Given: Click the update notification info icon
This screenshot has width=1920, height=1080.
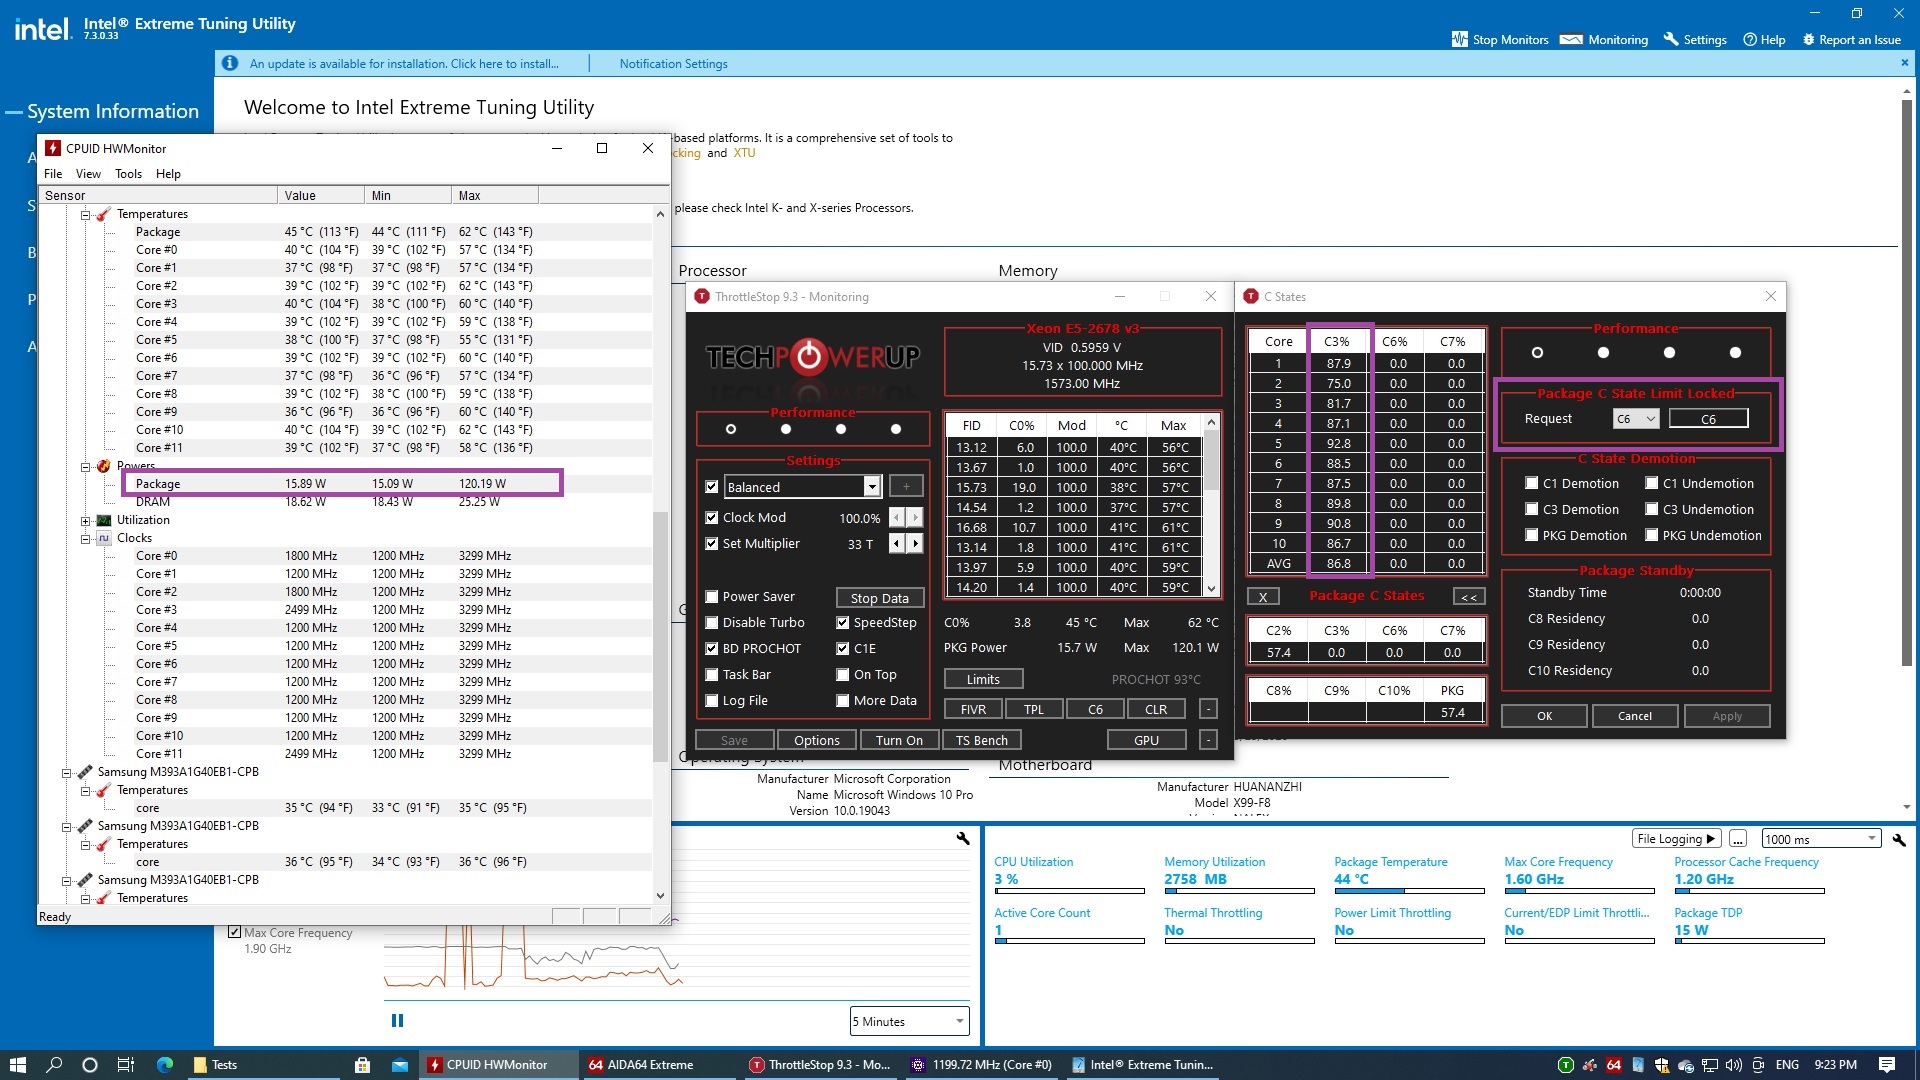Looking at the screenshot, I should point(230,63).
